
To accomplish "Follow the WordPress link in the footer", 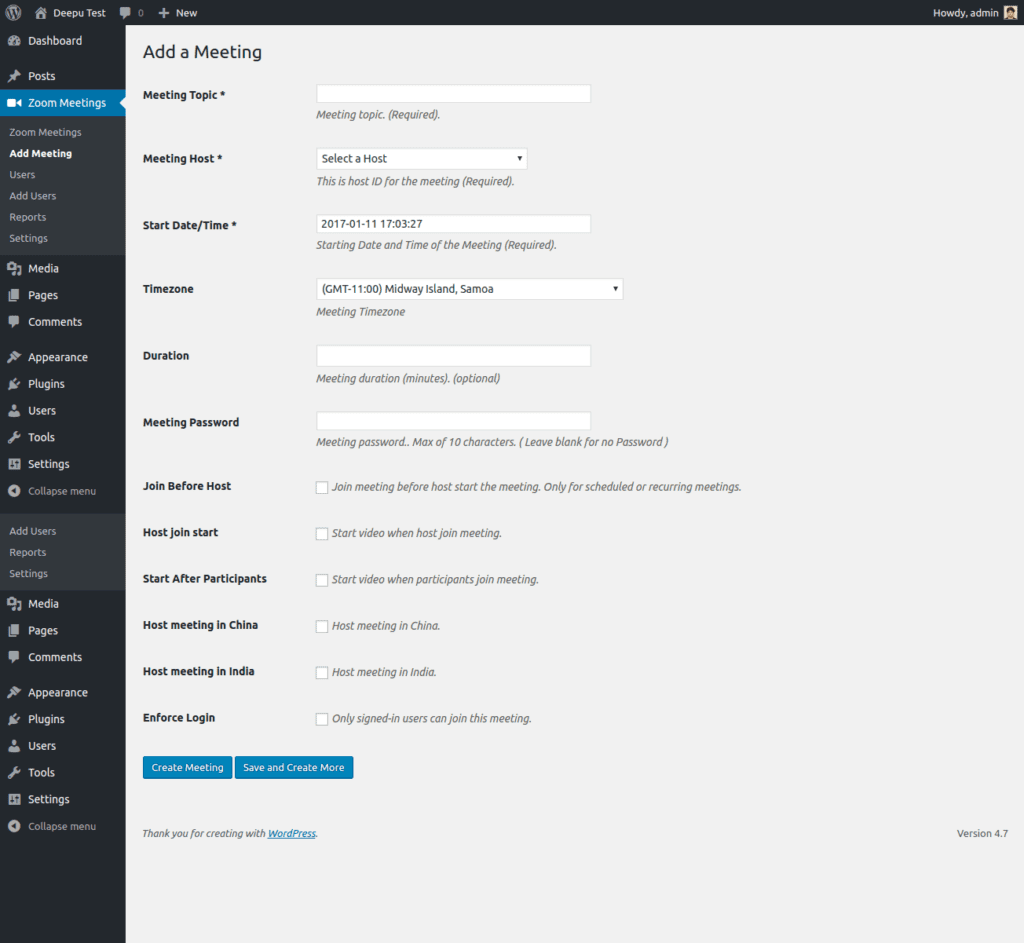I will pyautogui.click(x=291, y=832).
